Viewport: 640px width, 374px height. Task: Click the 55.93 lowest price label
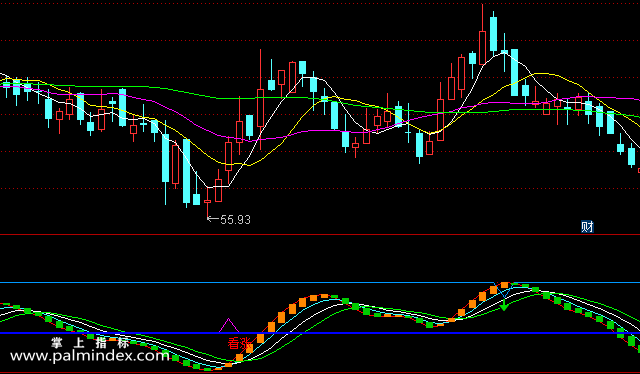coord(236,220)
